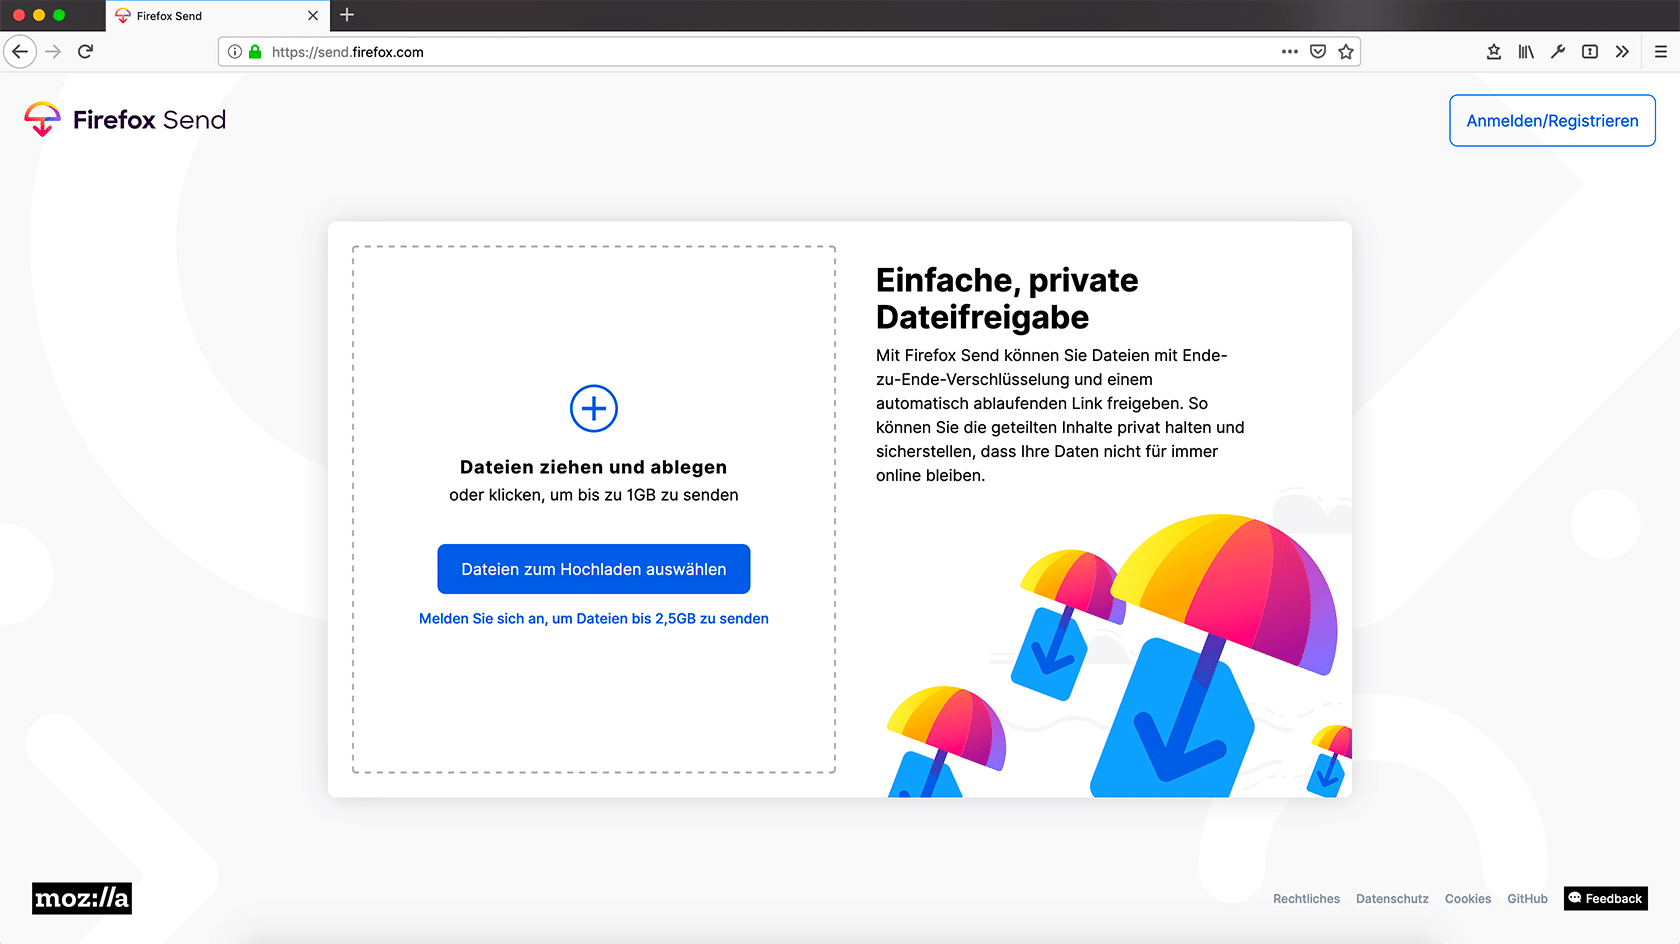Screen dimensions: 1680x944
Task: Open a new tab with plus button
Action: (347, 15)
